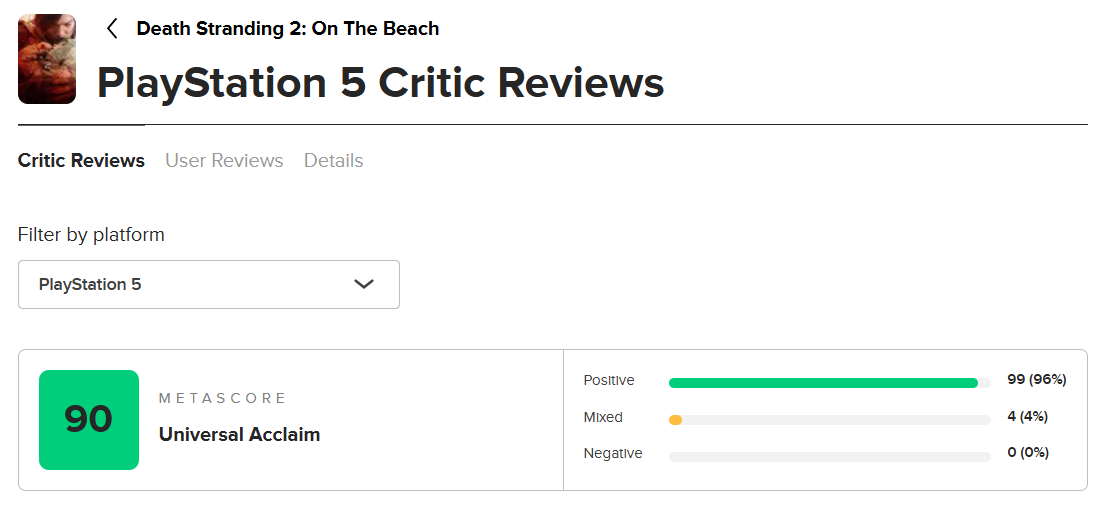The width and height of the screenshot is (1096, 508).
Task: Click the 99 (96%) positive count
Action: pos(1037,380)
